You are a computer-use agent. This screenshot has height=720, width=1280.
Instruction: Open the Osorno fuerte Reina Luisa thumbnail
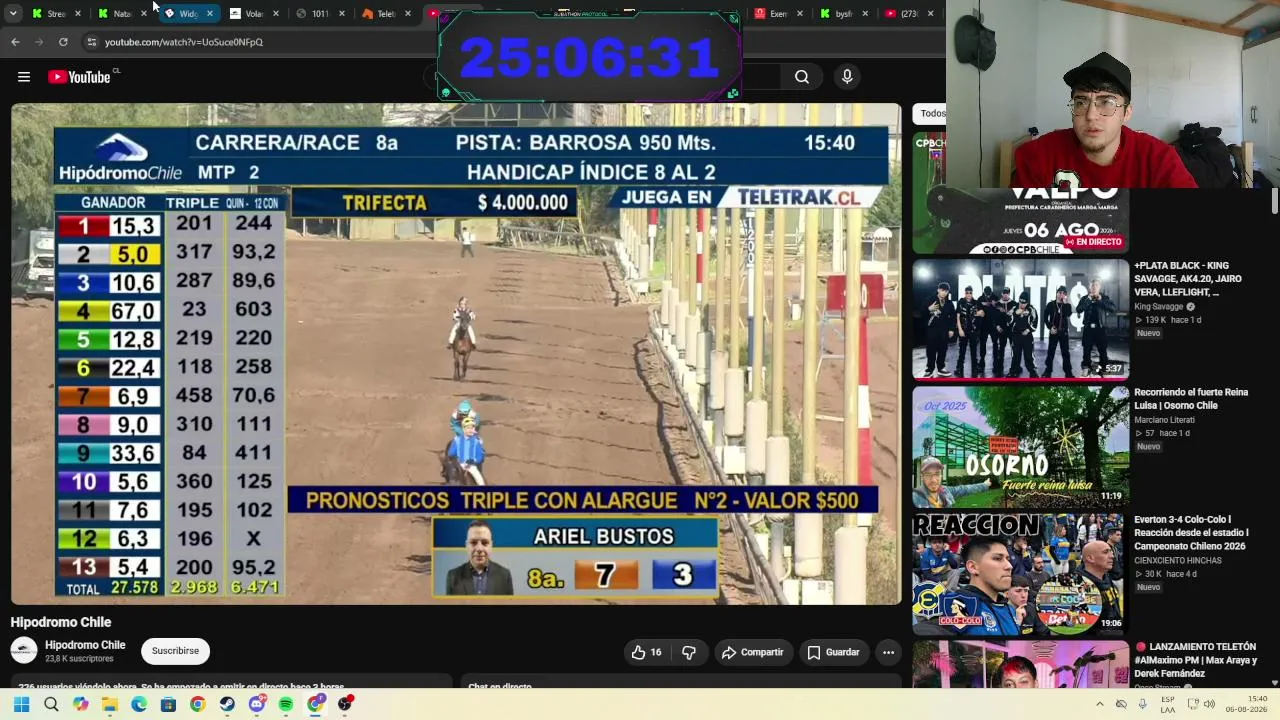(1020, 446)
